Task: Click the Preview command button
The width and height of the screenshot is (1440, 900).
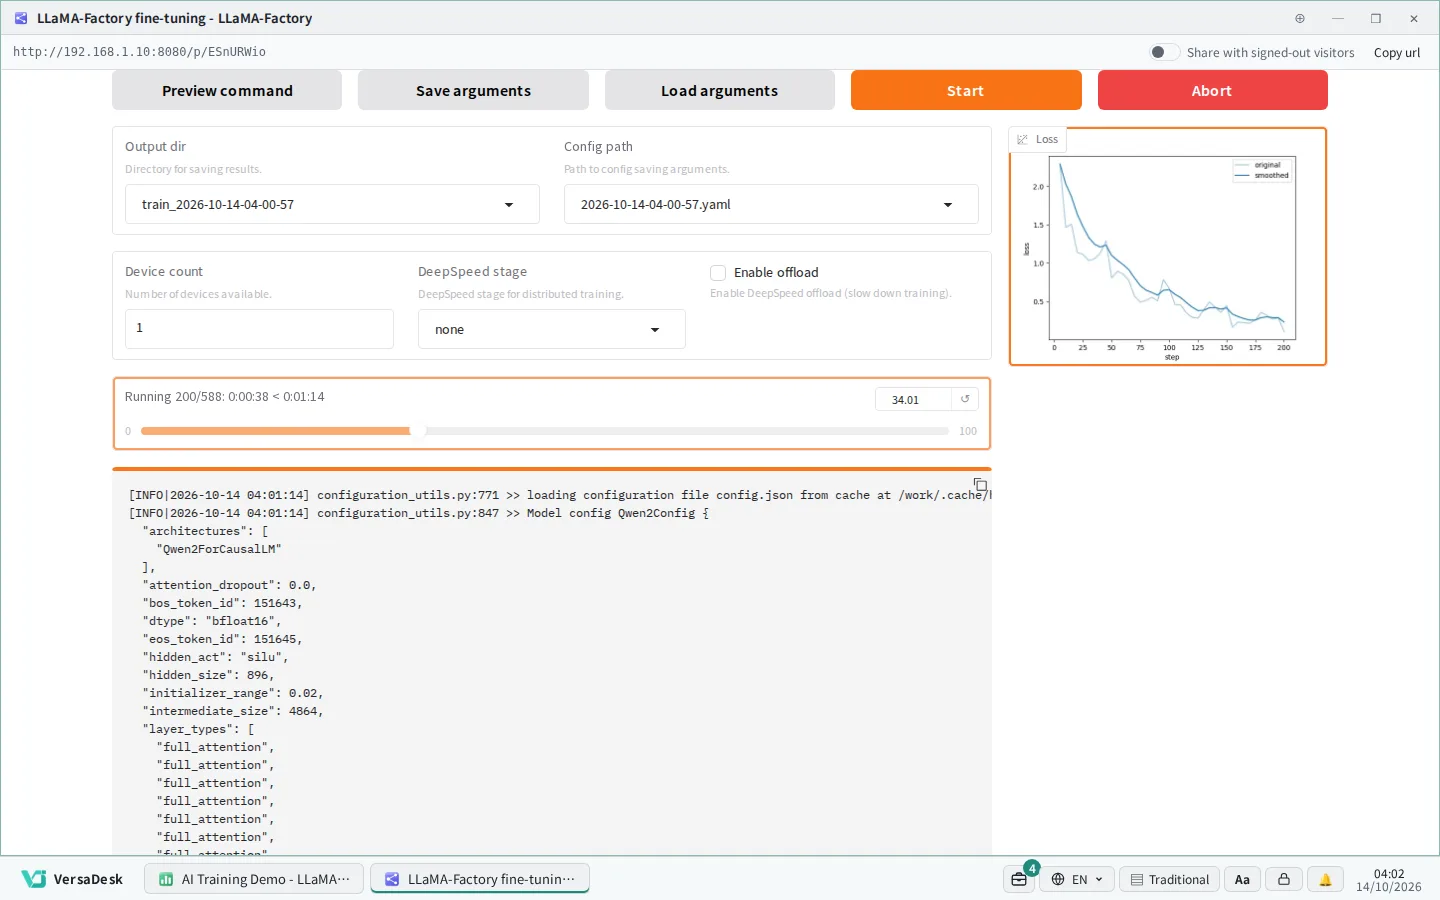Action: (227, 90)
